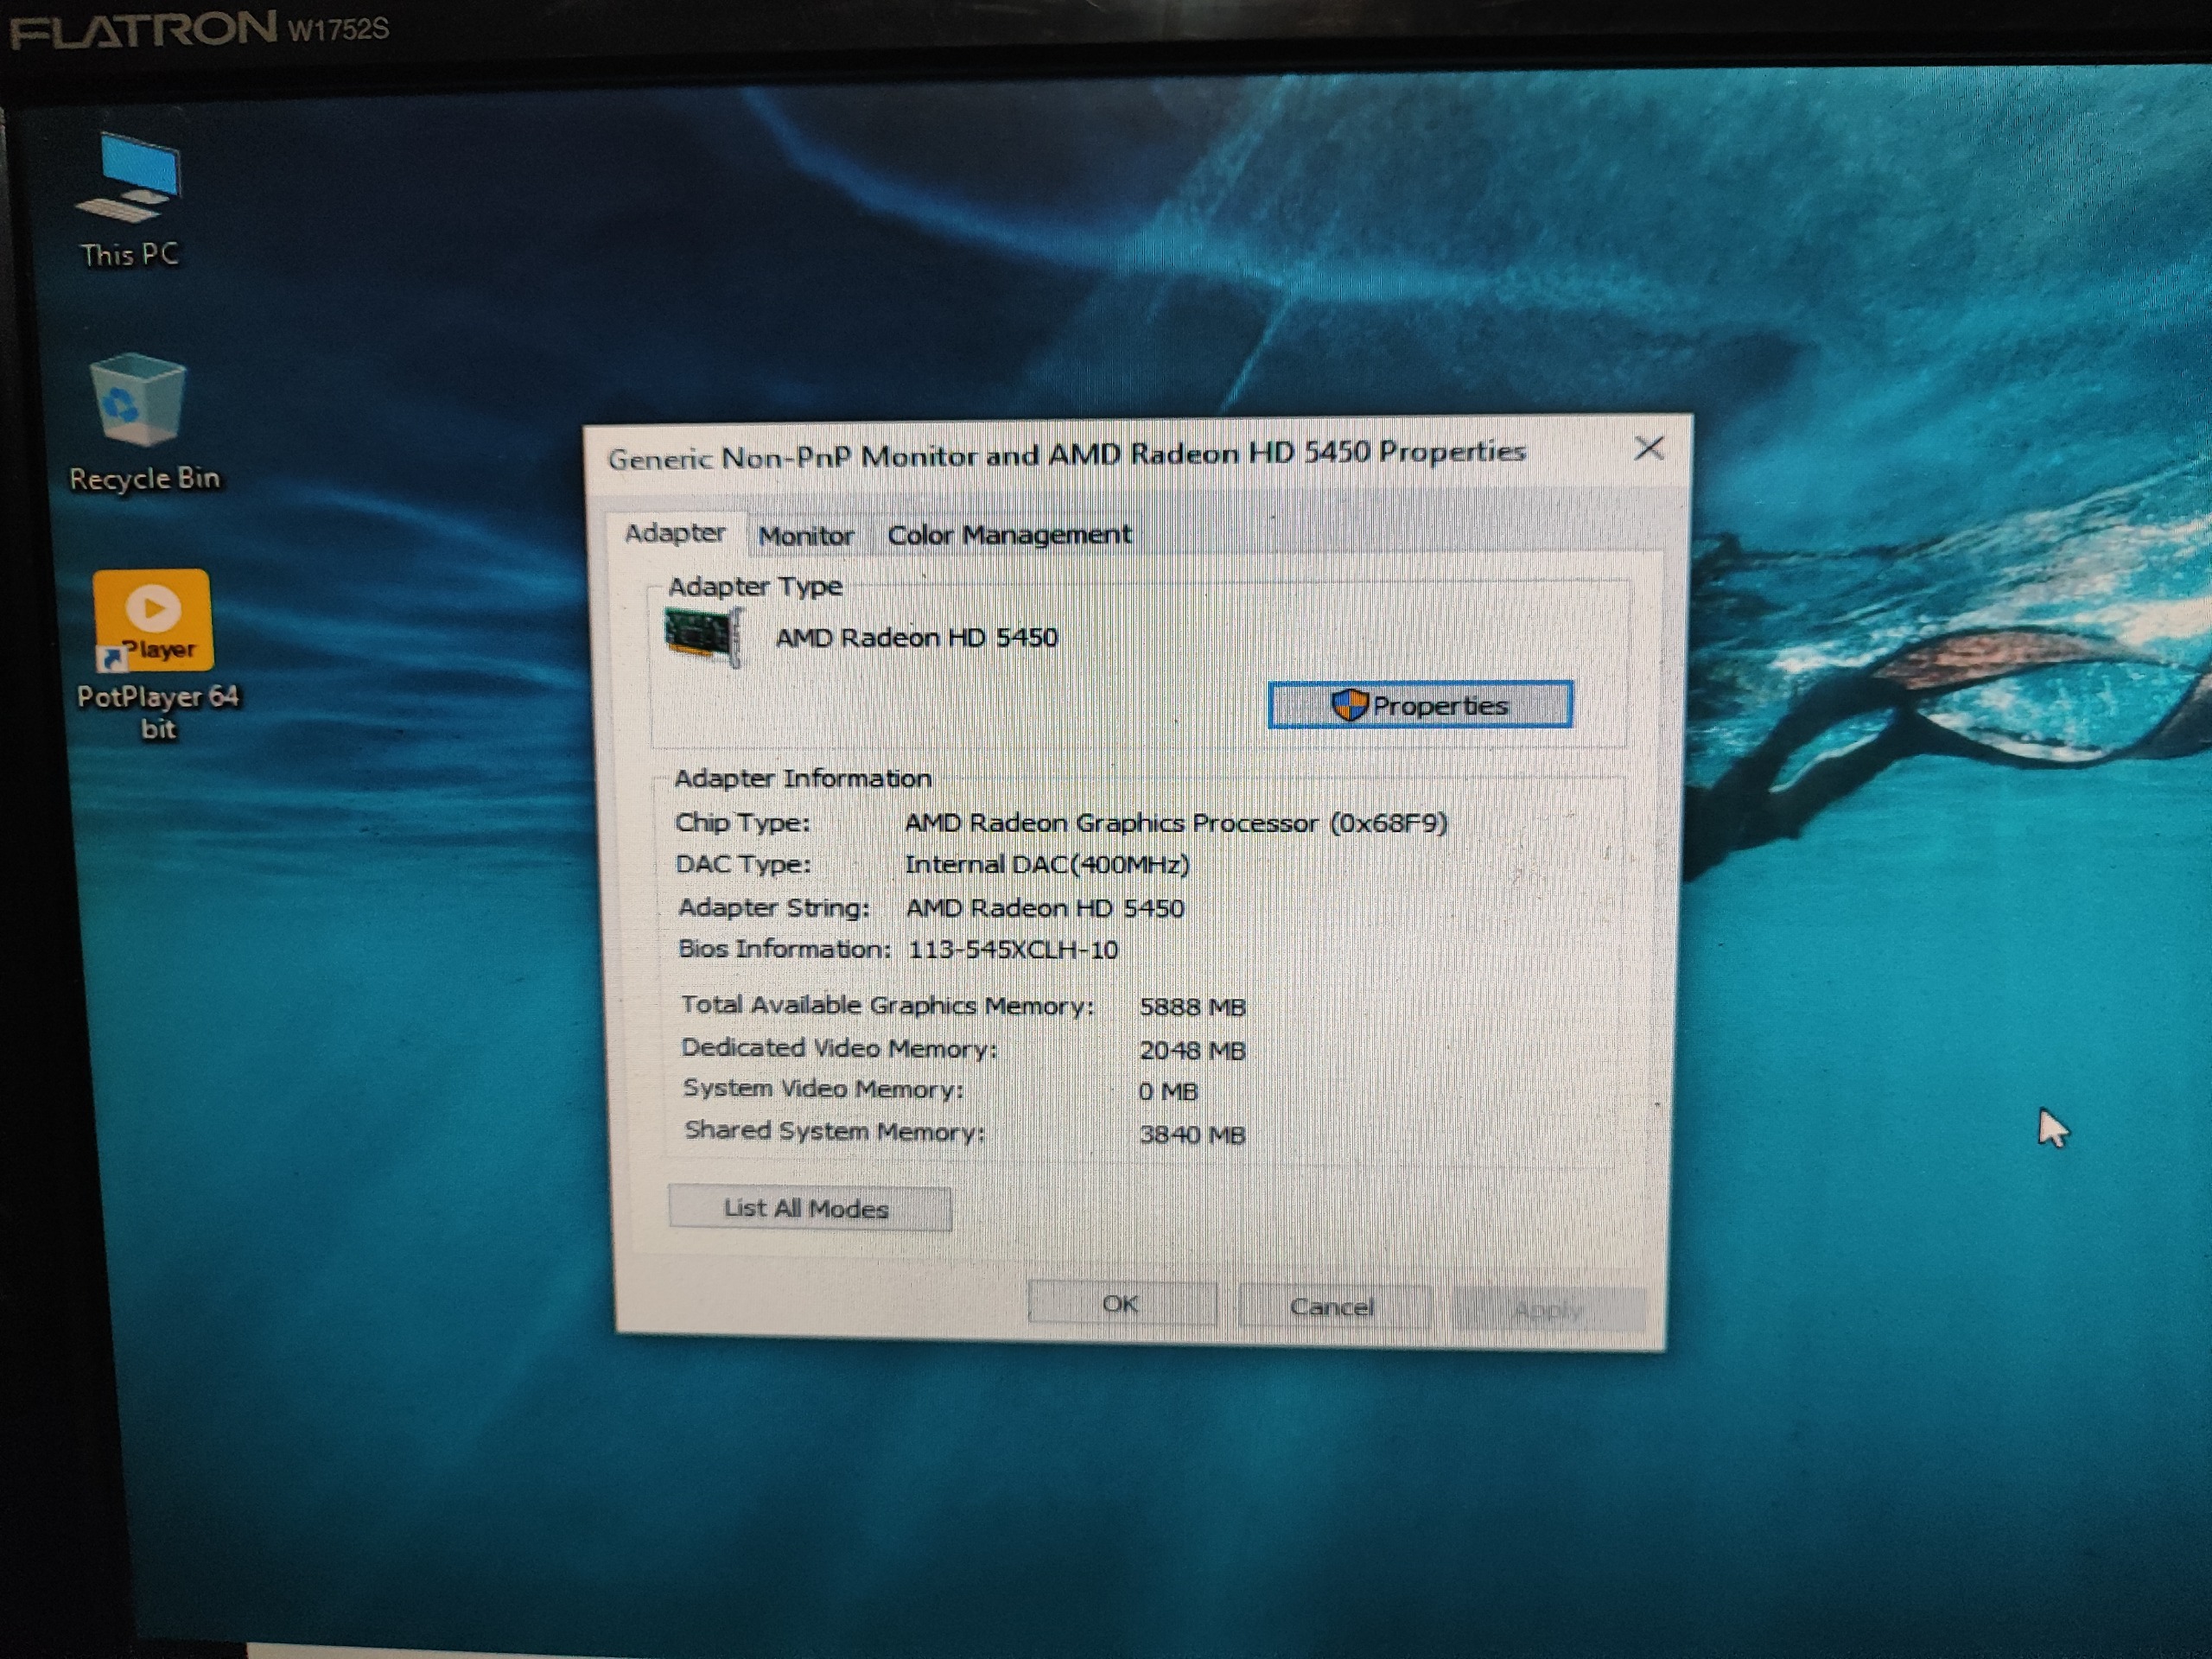Click the Chip Type label
Image resolution: width=2212 pixels, height=1659 pixels.
(742, 823)
